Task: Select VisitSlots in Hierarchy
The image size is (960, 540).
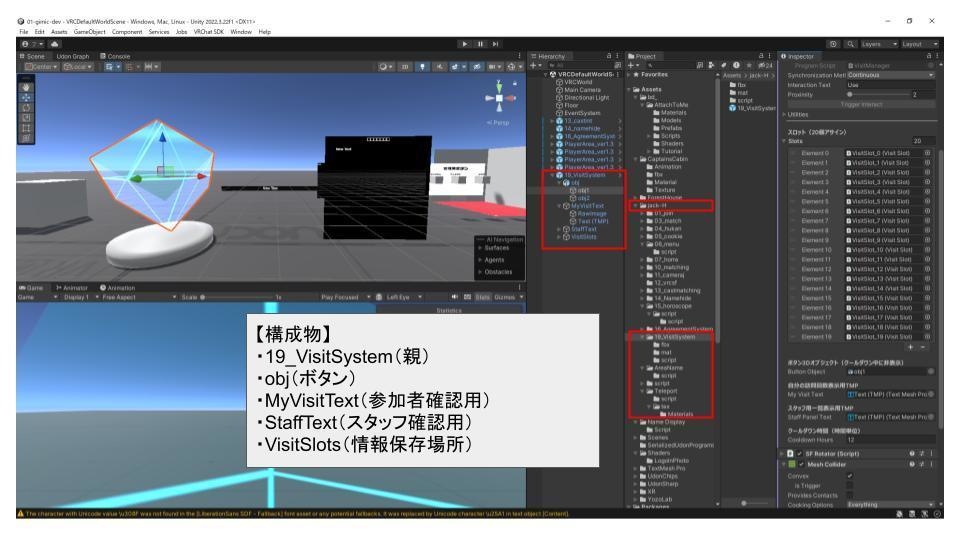Action: pyautogui.click(x=583, y=237)
